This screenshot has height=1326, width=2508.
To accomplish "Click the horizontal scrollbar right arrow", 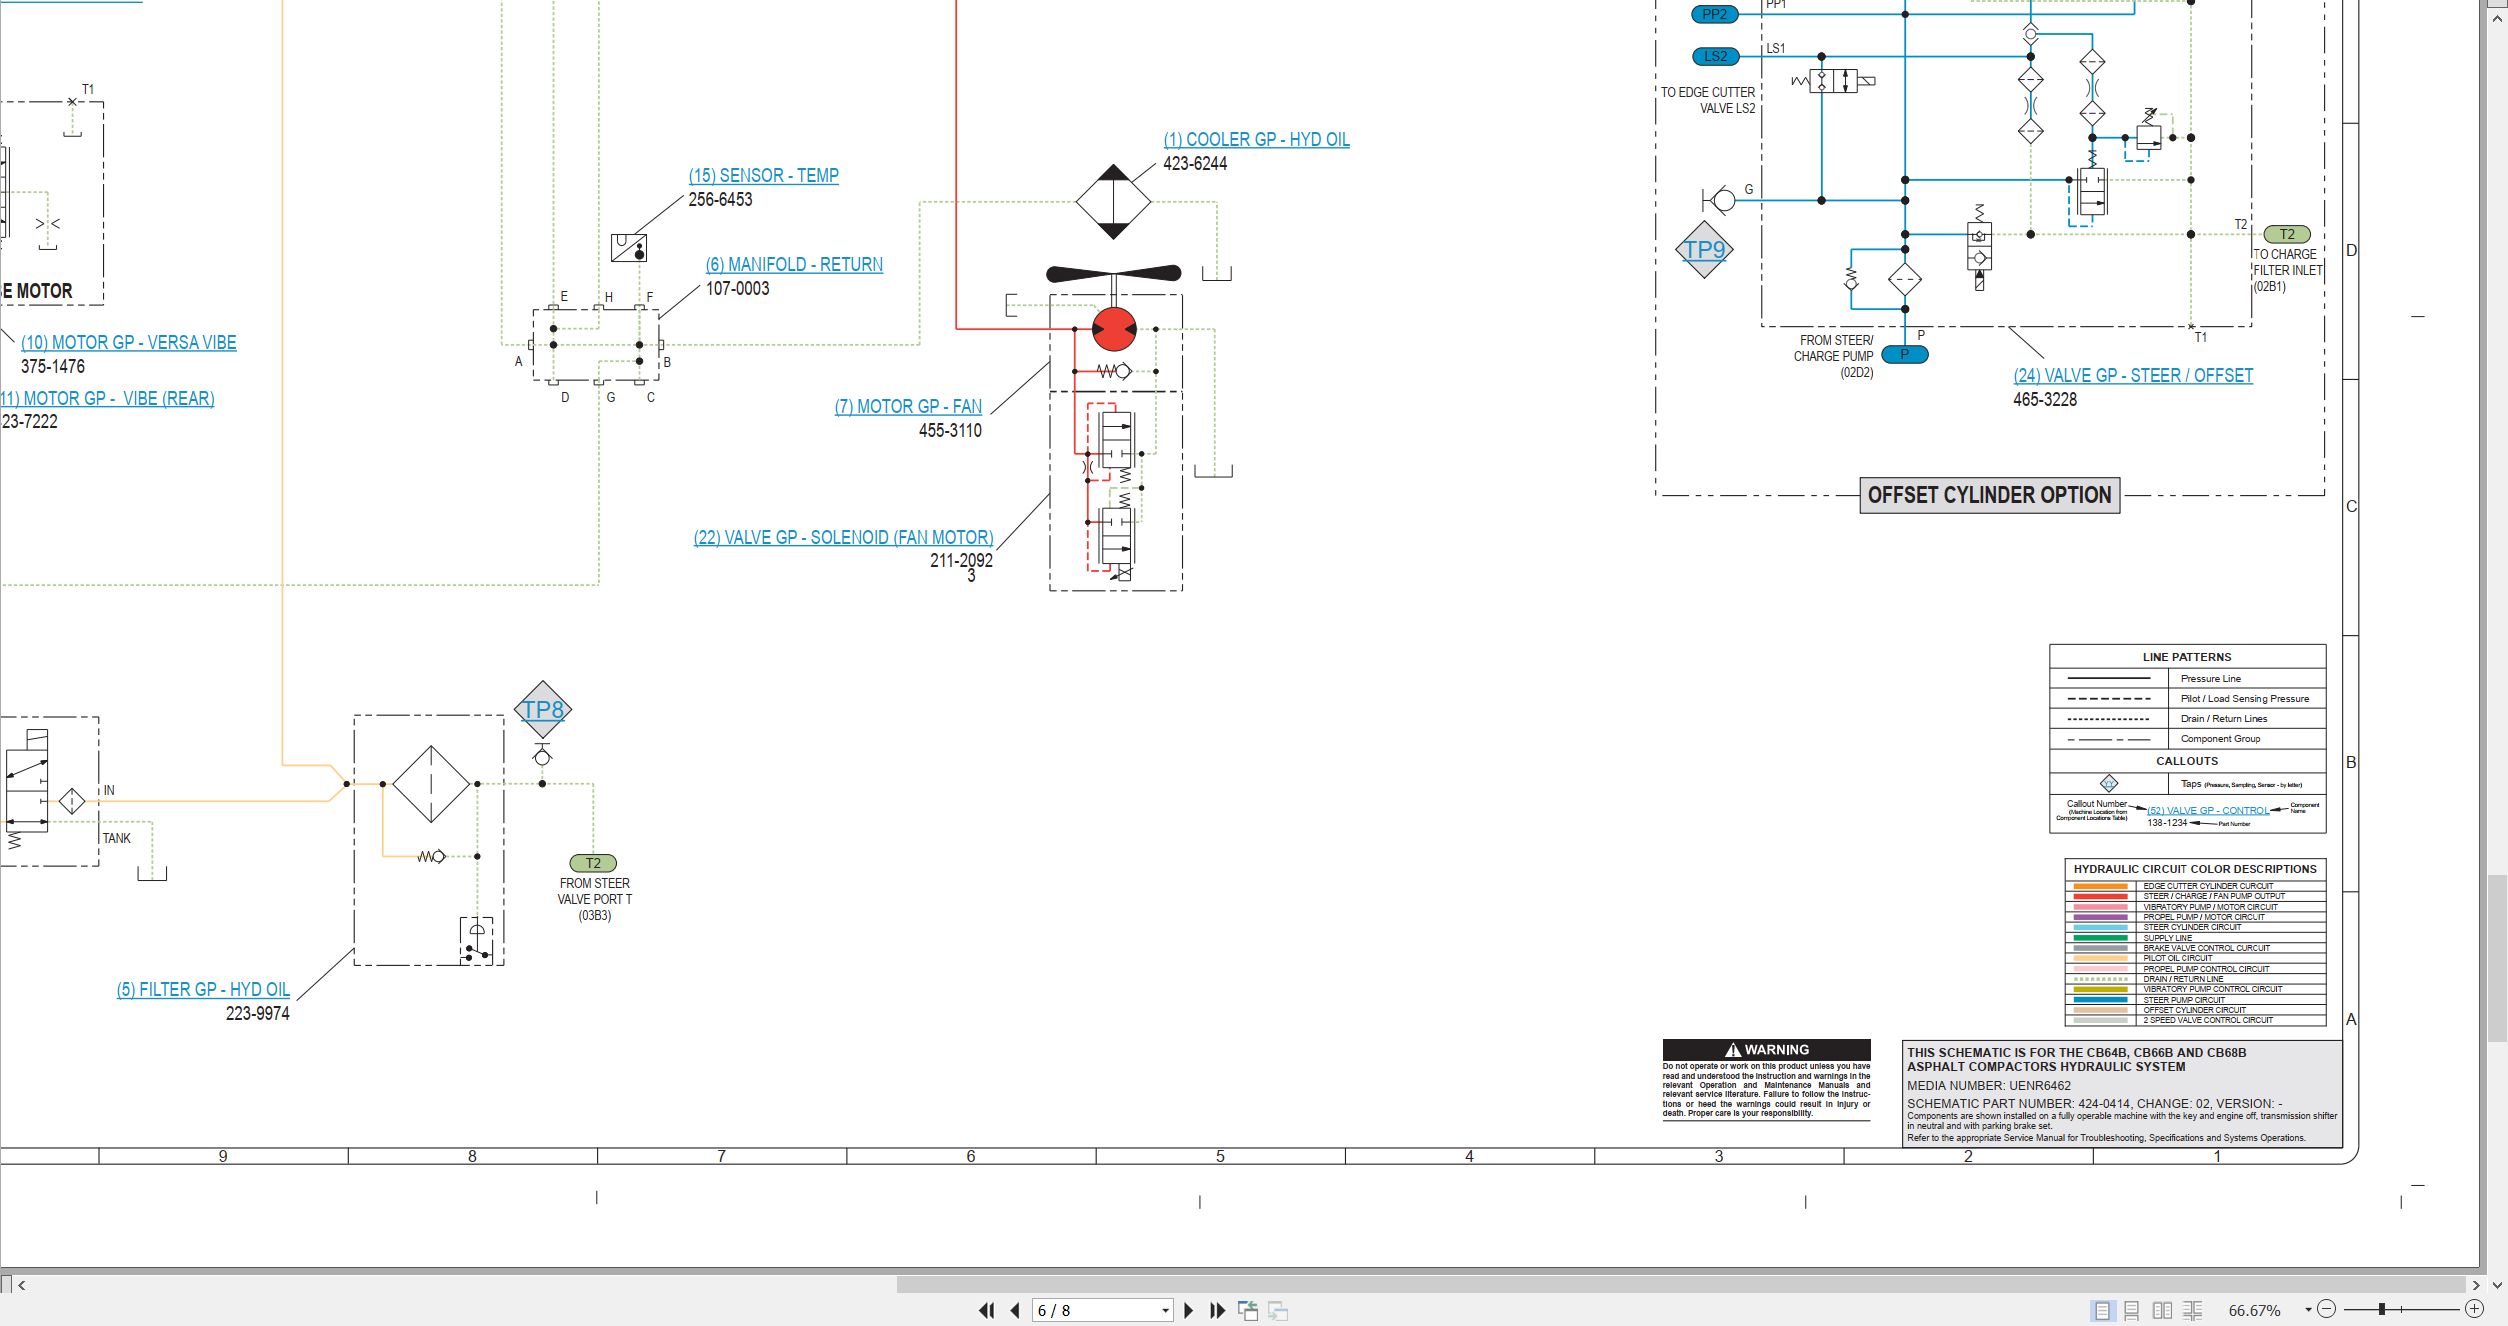I will point(2475,1285).
